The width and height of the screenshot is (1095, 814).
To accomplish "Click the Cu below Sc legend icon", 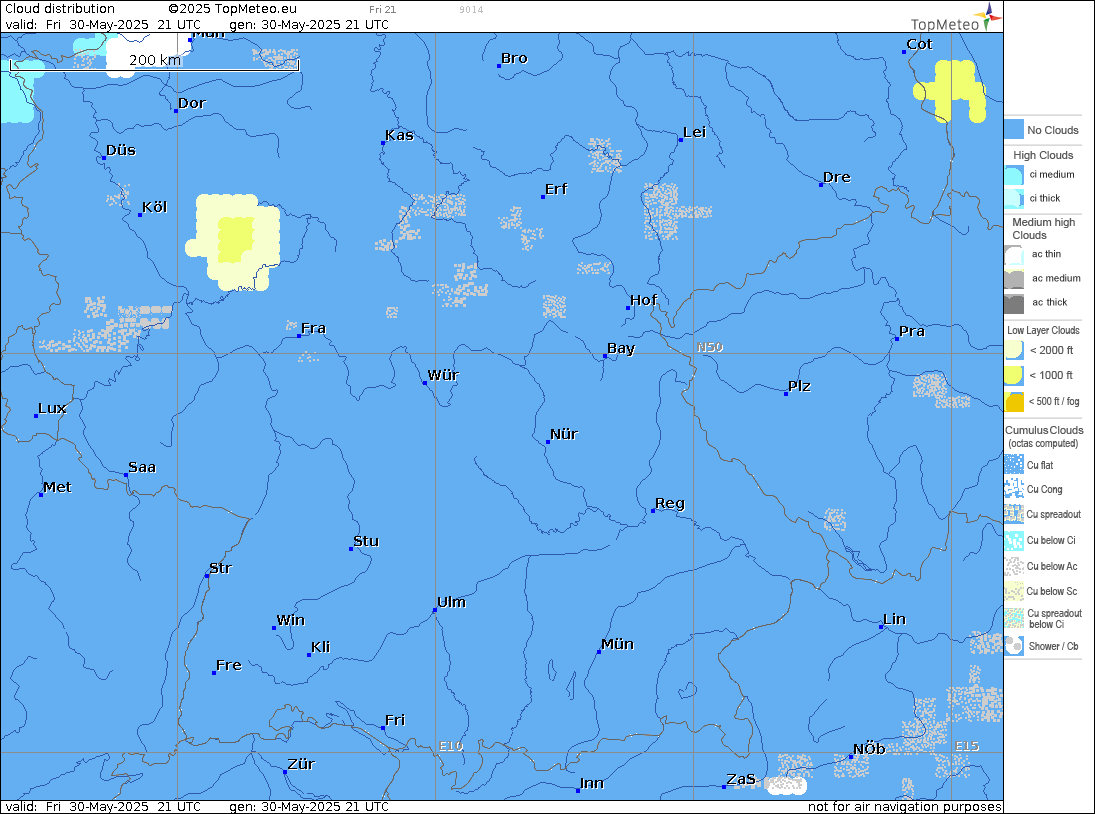I will coord(1014,591).
